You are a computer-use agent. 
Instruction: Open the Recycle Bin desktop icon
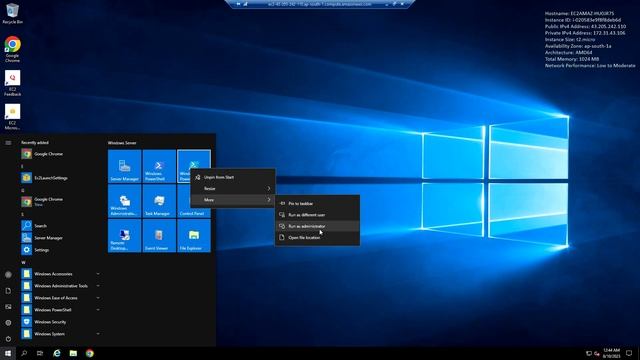pos(12,13)
